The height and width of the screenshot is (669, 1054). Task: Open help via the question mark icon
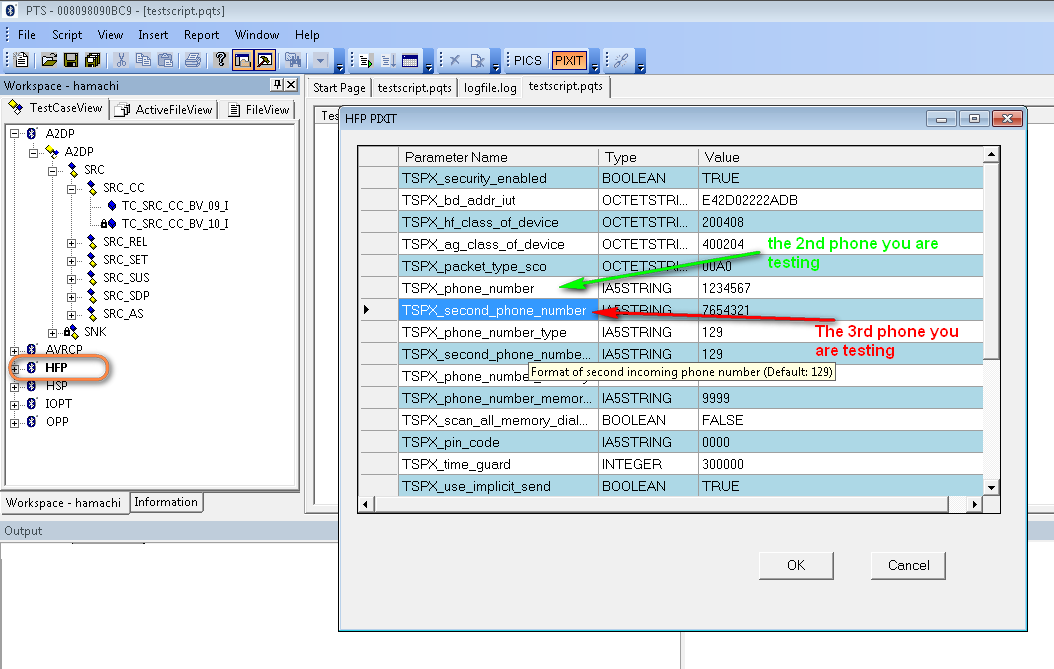pyautogui.click(x=220, y=60)
